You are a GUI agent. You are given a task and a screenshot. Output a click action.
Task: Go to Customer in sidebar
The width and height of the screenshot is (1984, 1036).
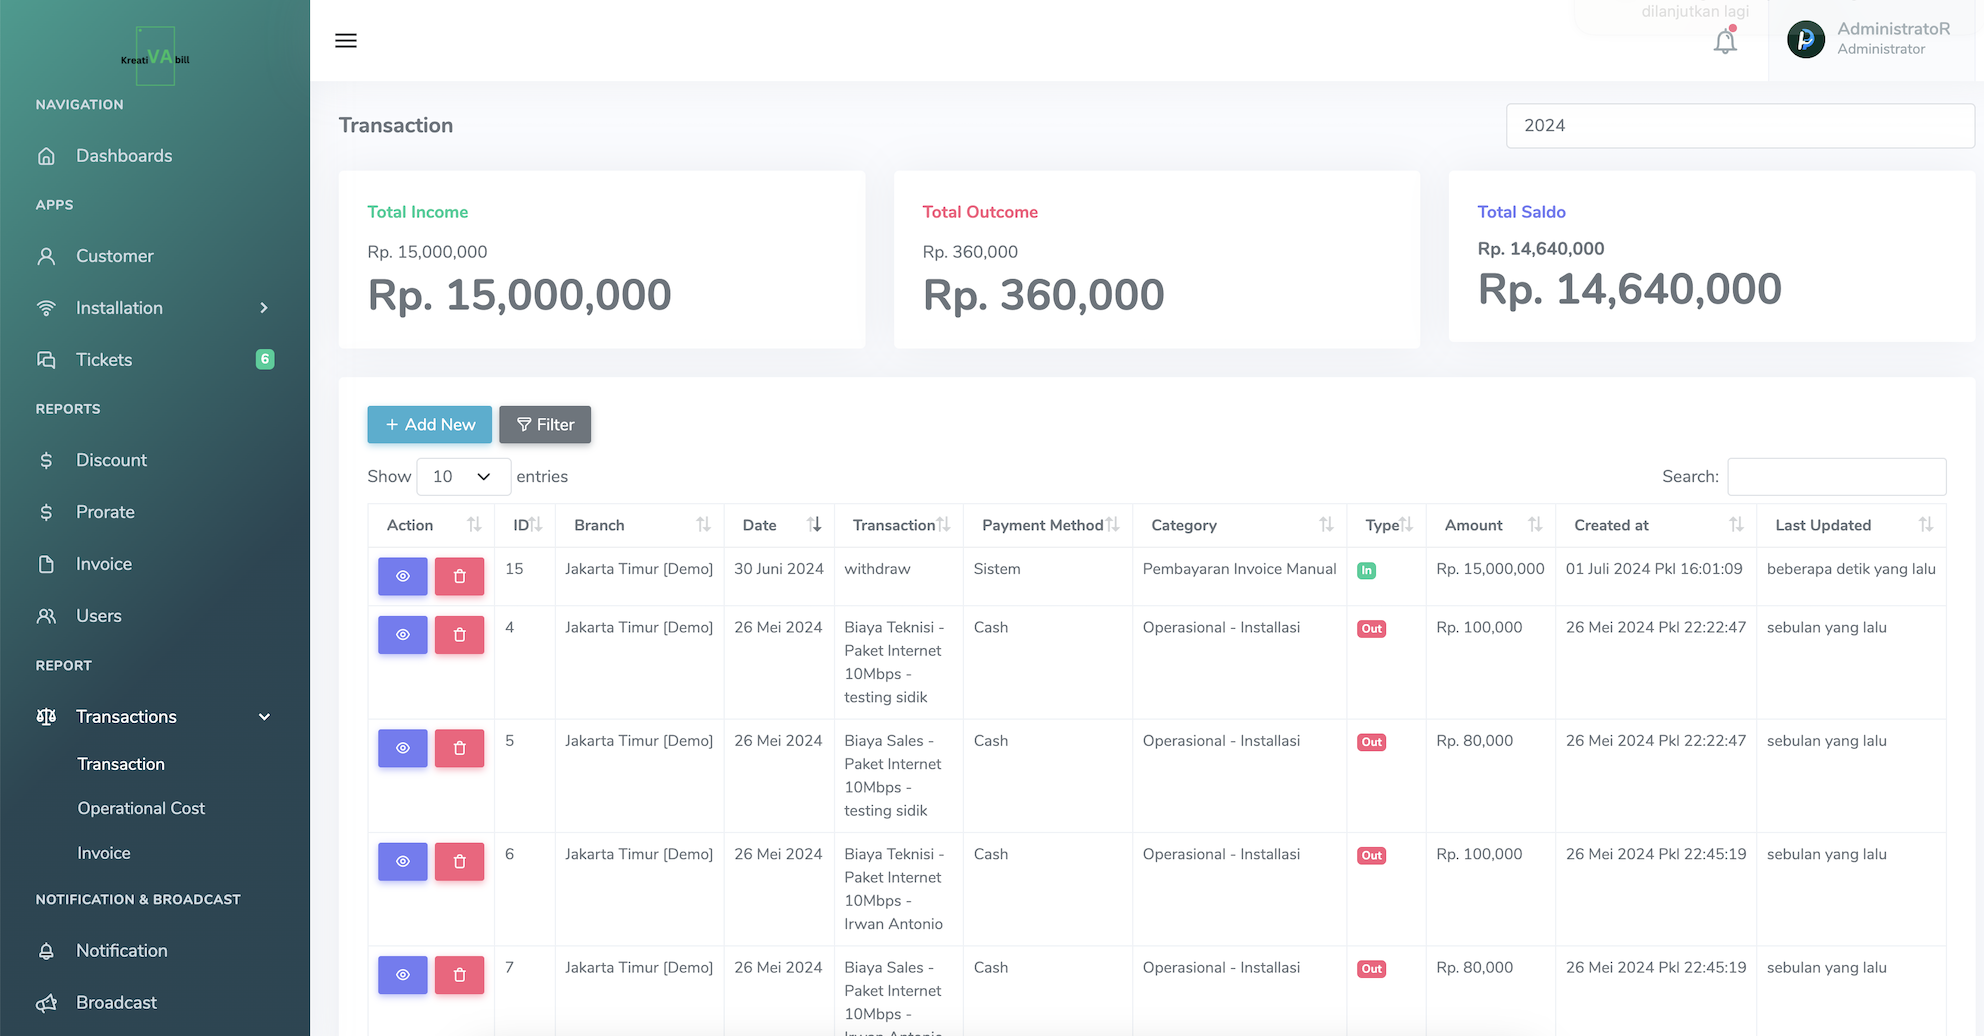tap(114, 256)
